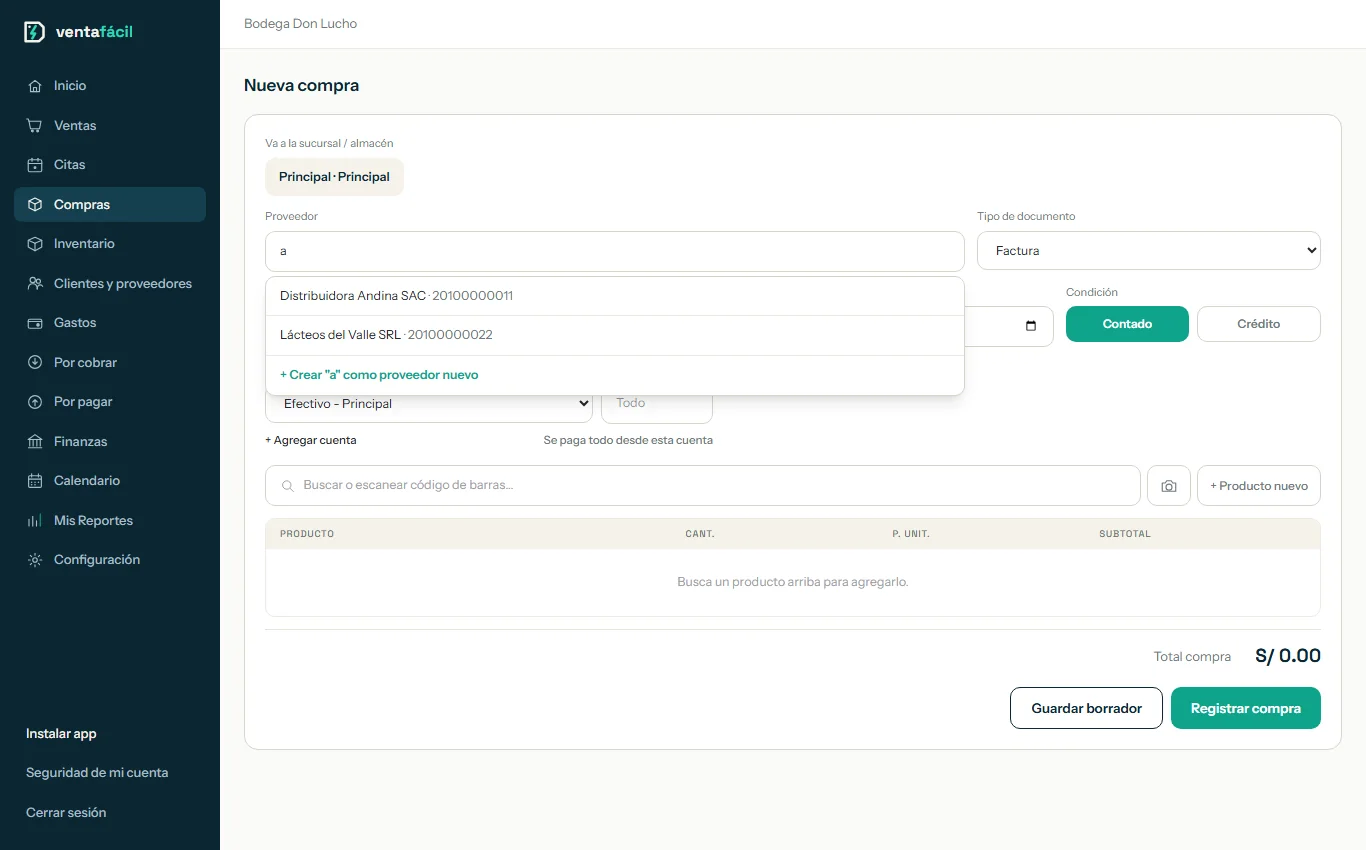Click Cerrar sesión link
This screenshot has height=850, width=1366.
[x=66, y=813]
